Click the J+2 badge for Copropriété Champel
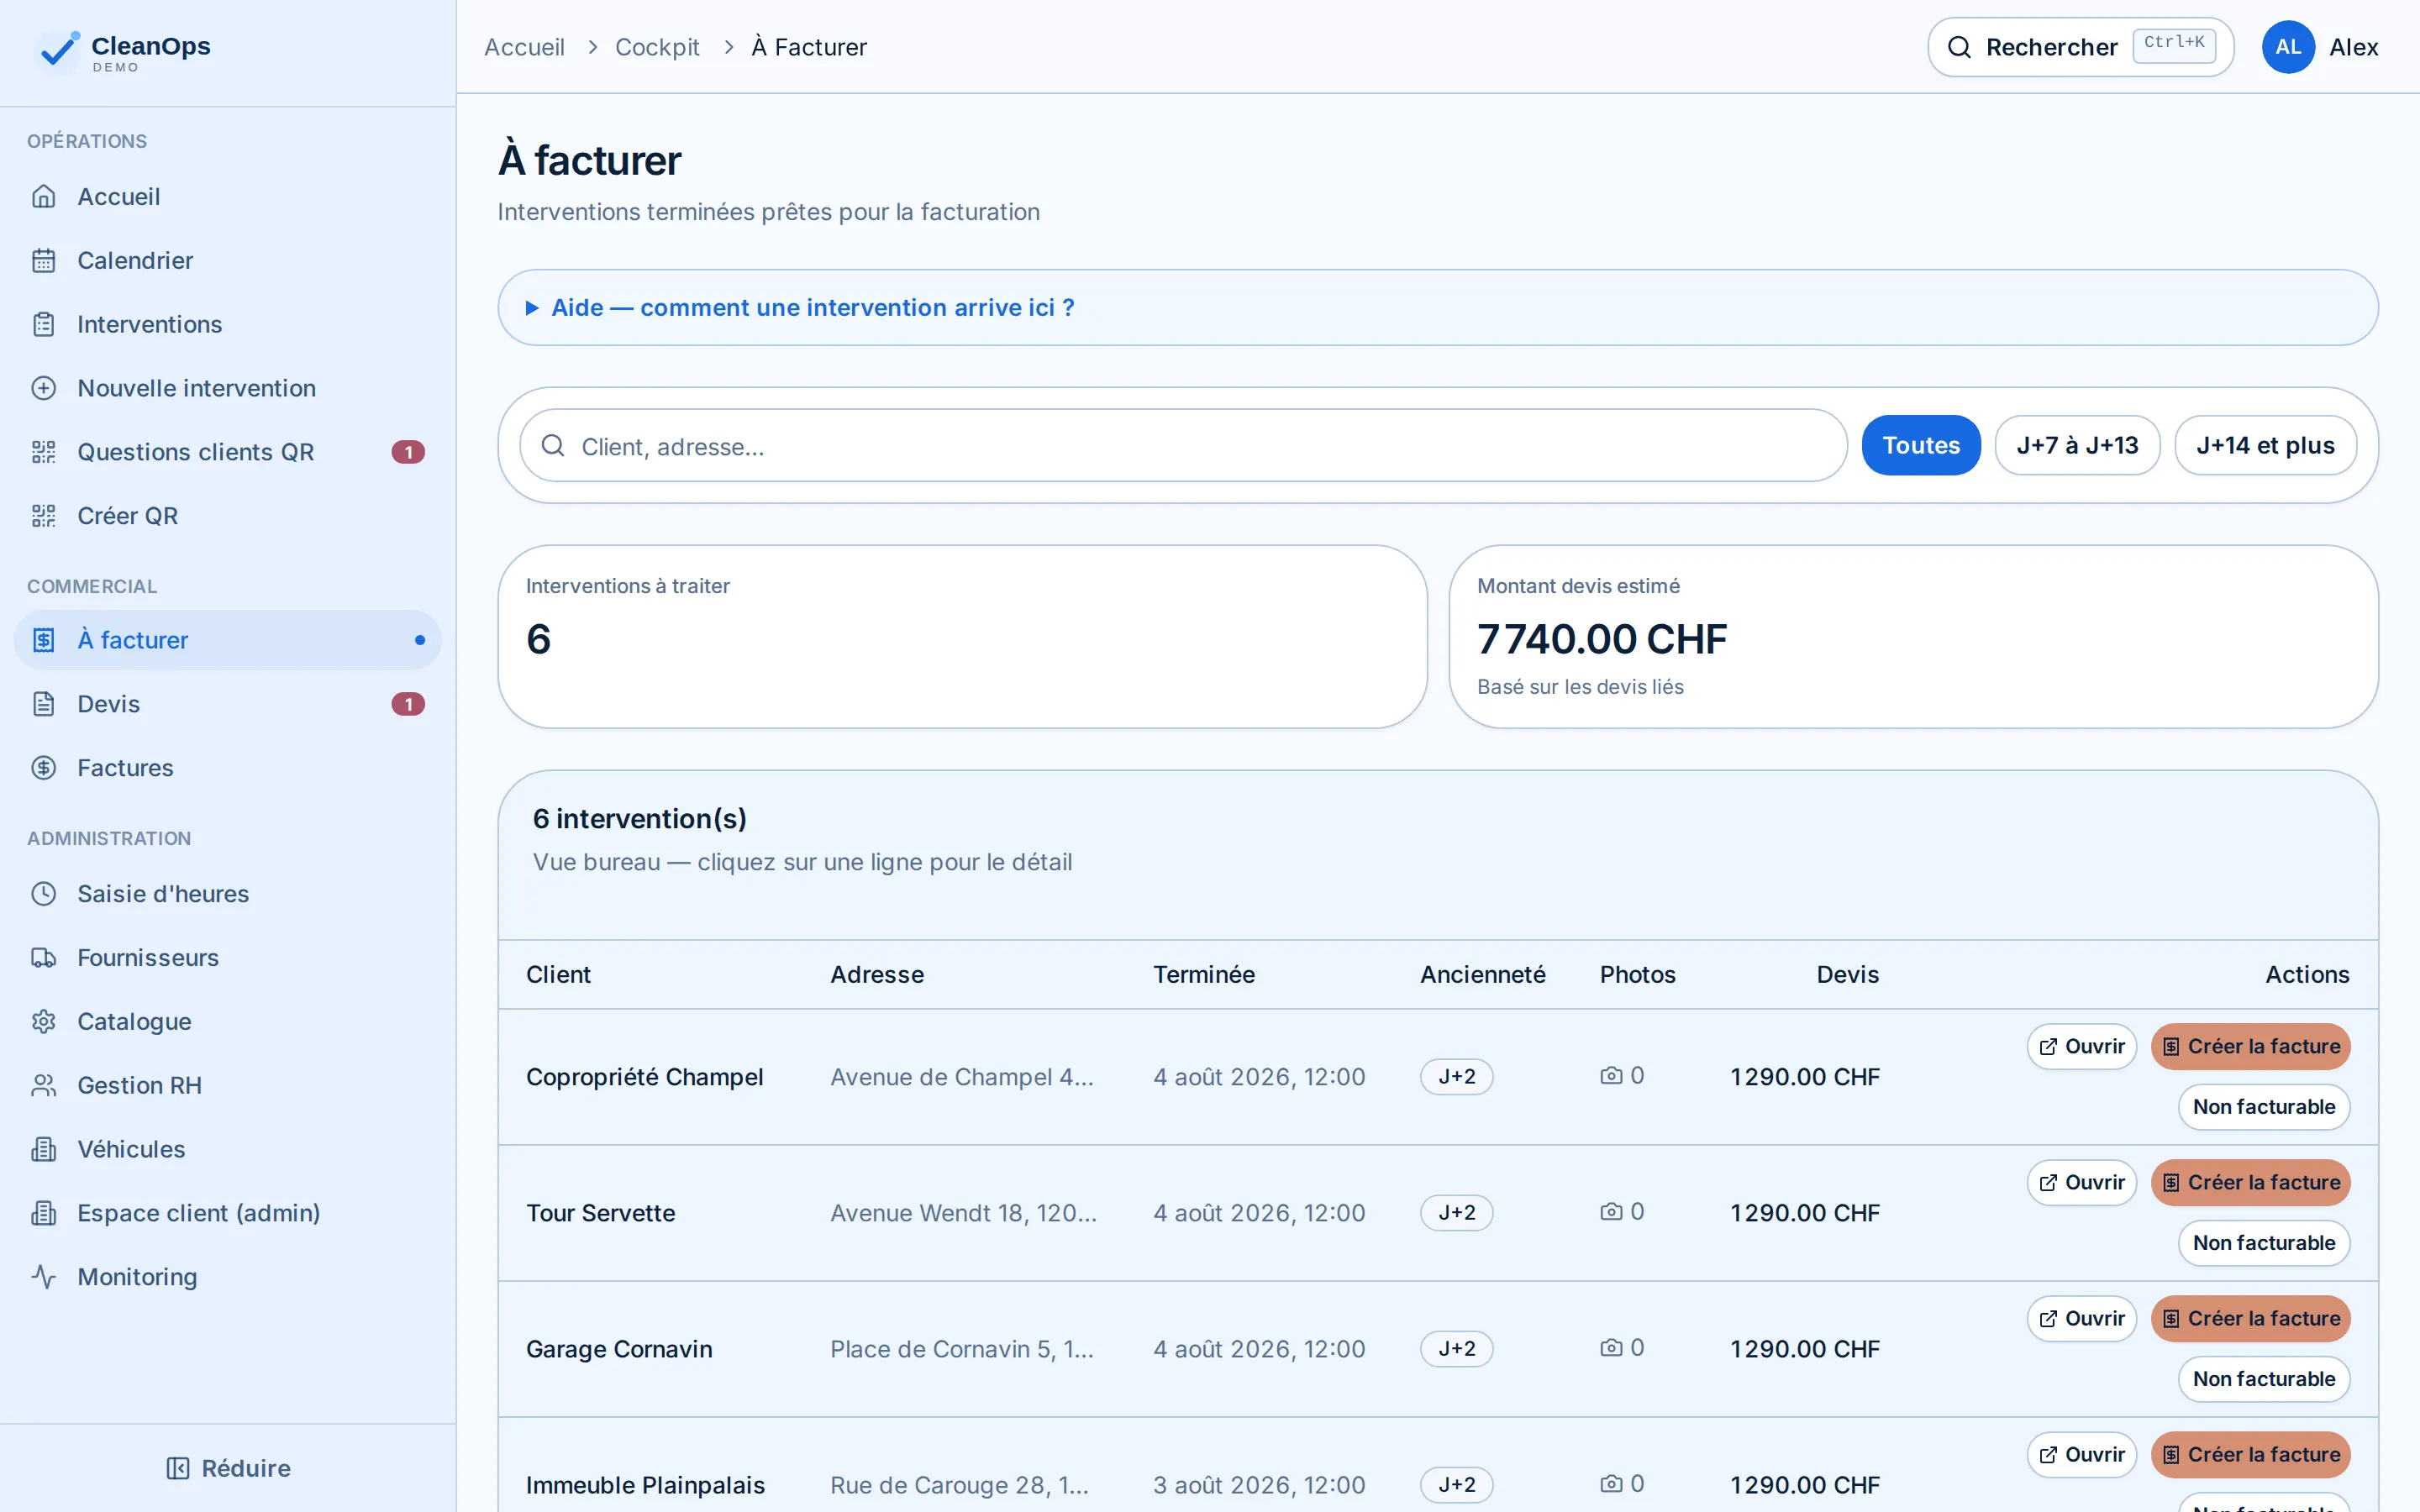The height and width of the screenshot is (1512, 2420). (1456, 1076)
